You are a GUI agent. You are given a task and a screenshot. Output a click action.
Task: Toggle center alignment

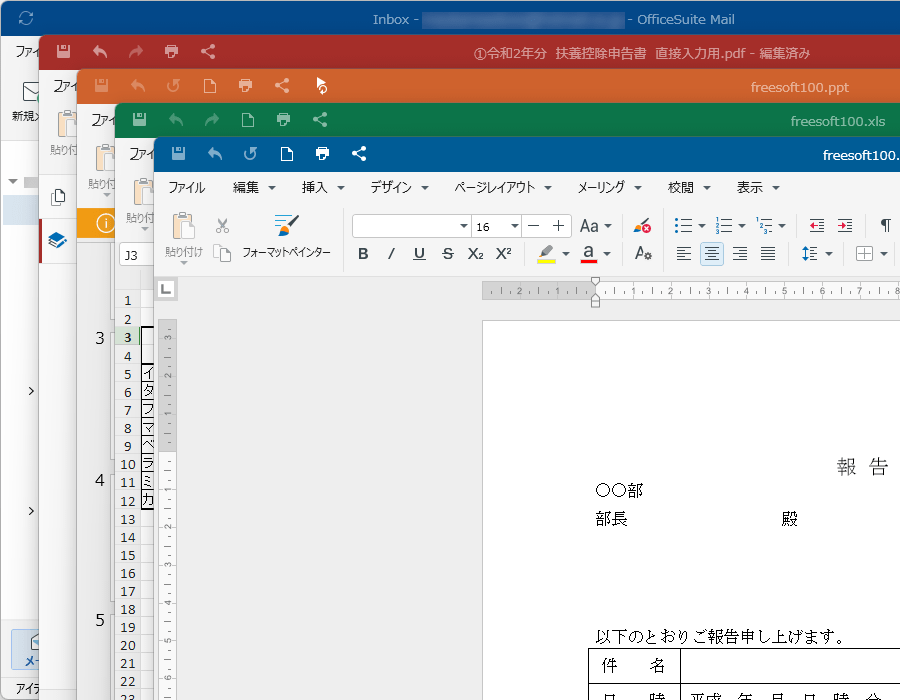click(712, 254)
